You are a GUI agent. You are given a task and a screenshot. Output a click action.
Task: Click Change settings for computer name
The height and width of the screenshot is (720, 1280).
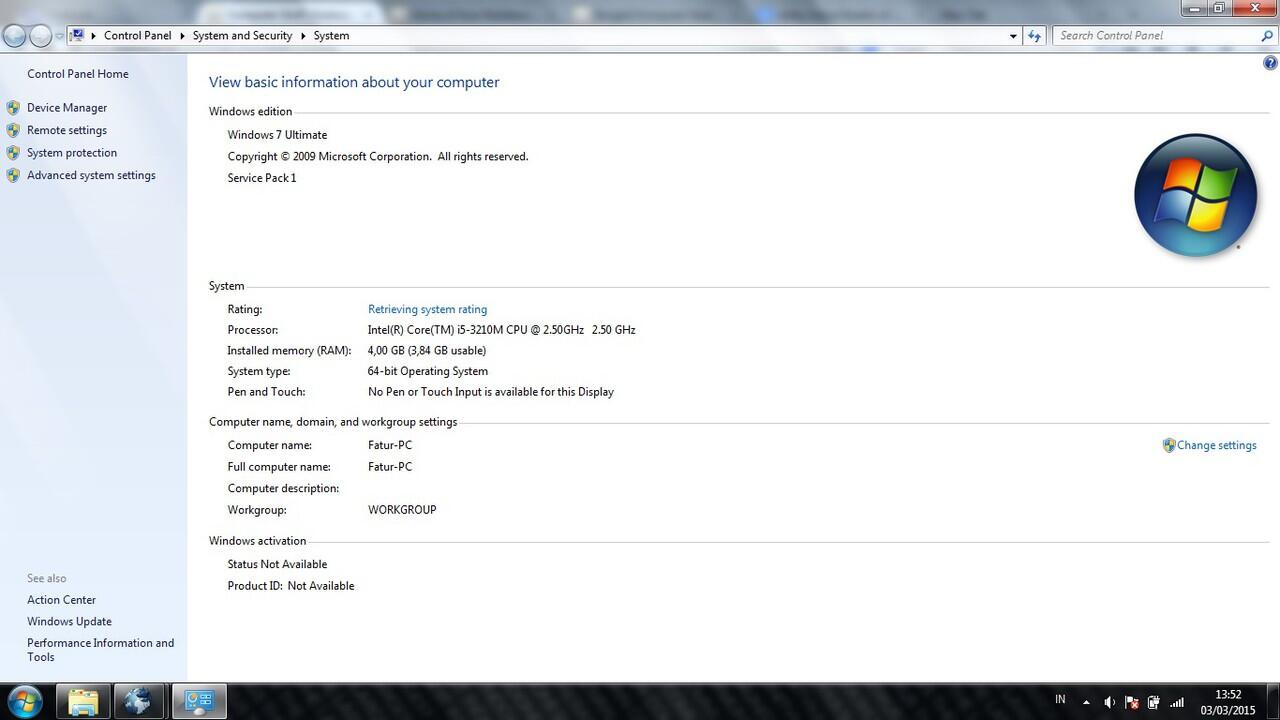tap(1216, 445)
